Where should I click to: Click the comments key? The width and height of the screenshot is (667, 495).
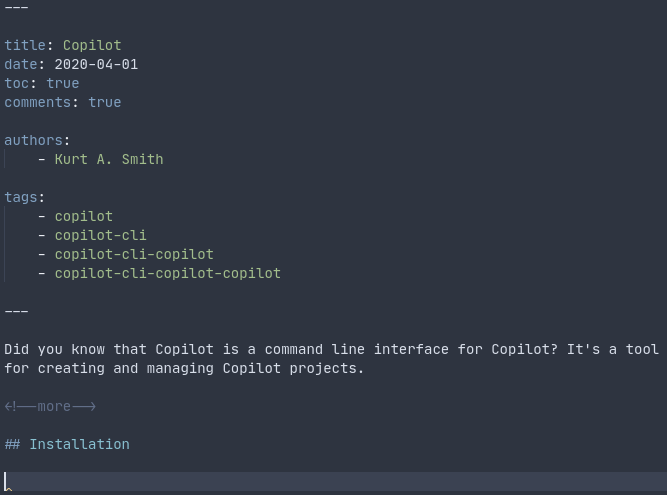click(37, 102)
